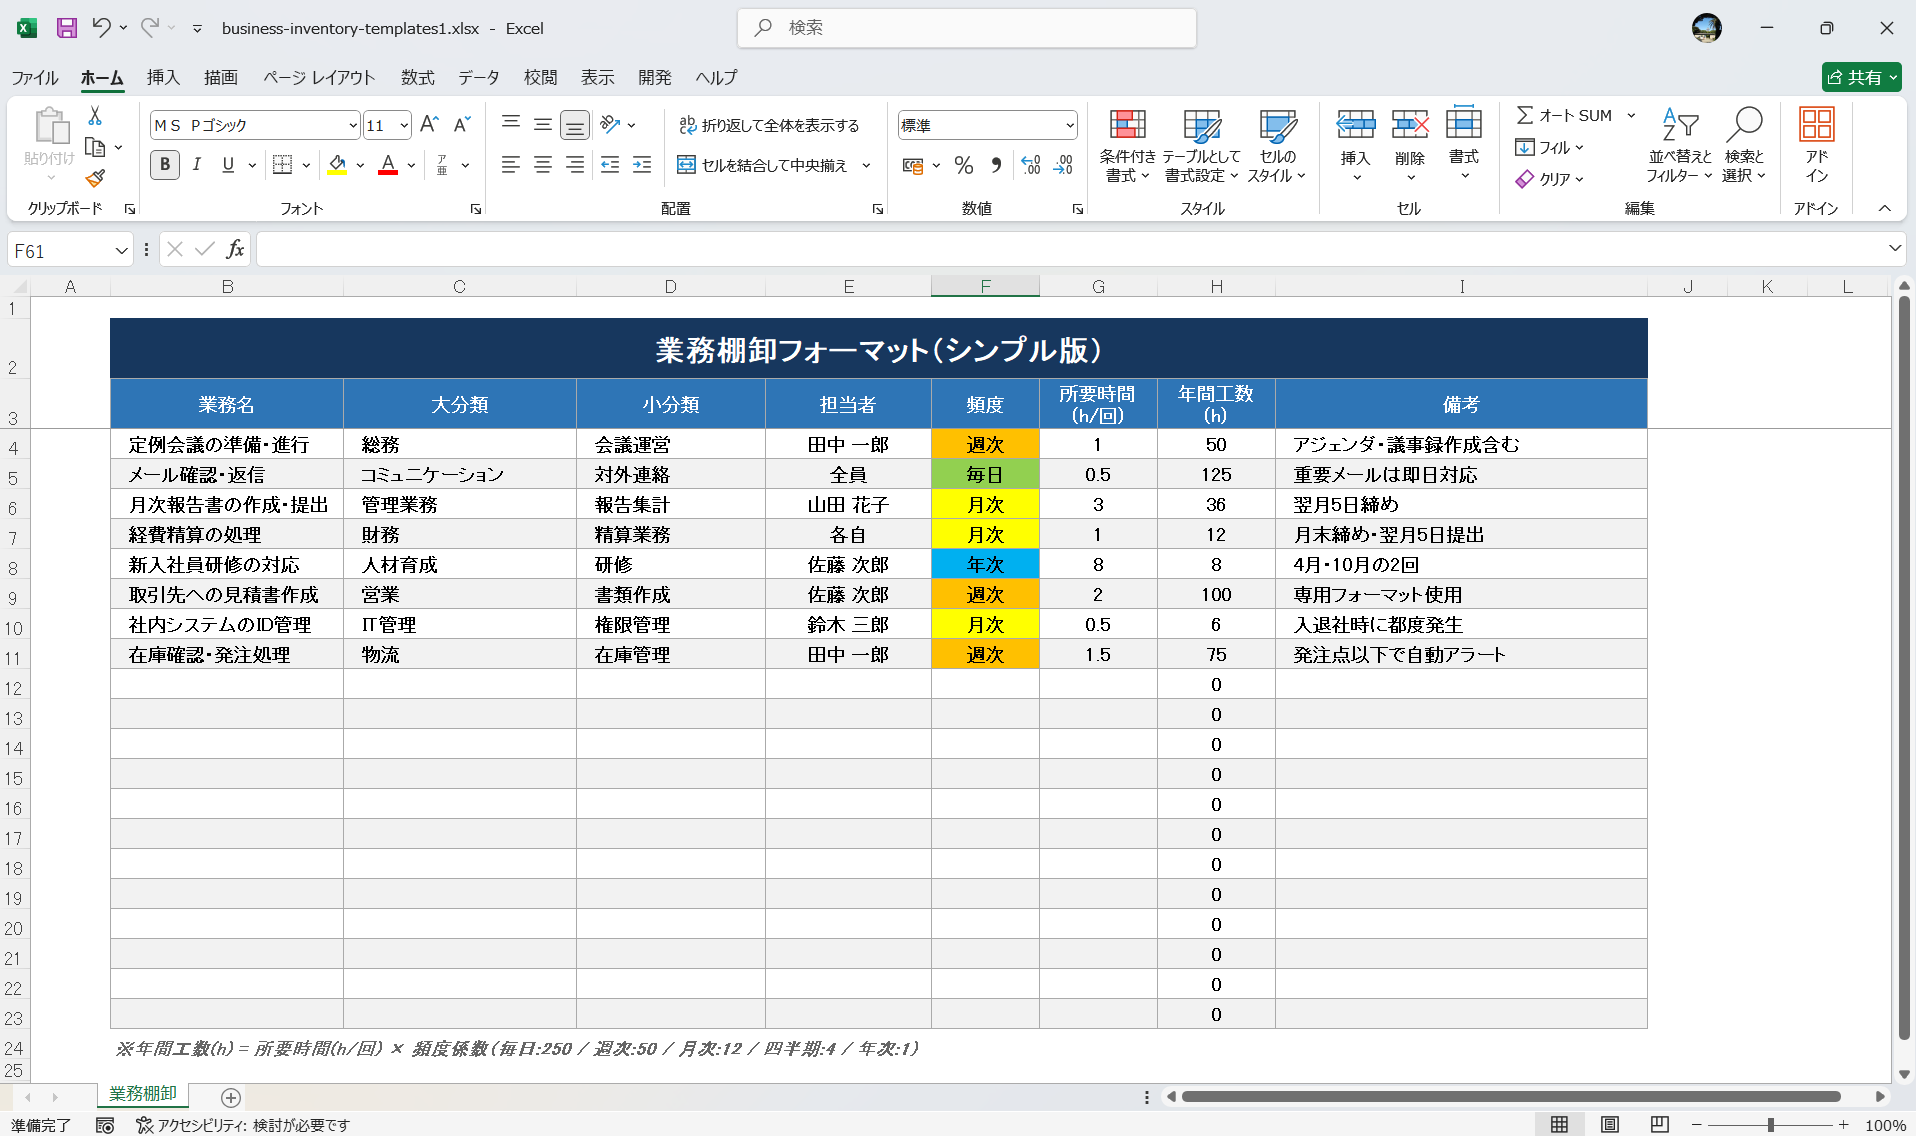Toggle Center horizontal alignment
1916x1136 pixels.
pos(542,165)
